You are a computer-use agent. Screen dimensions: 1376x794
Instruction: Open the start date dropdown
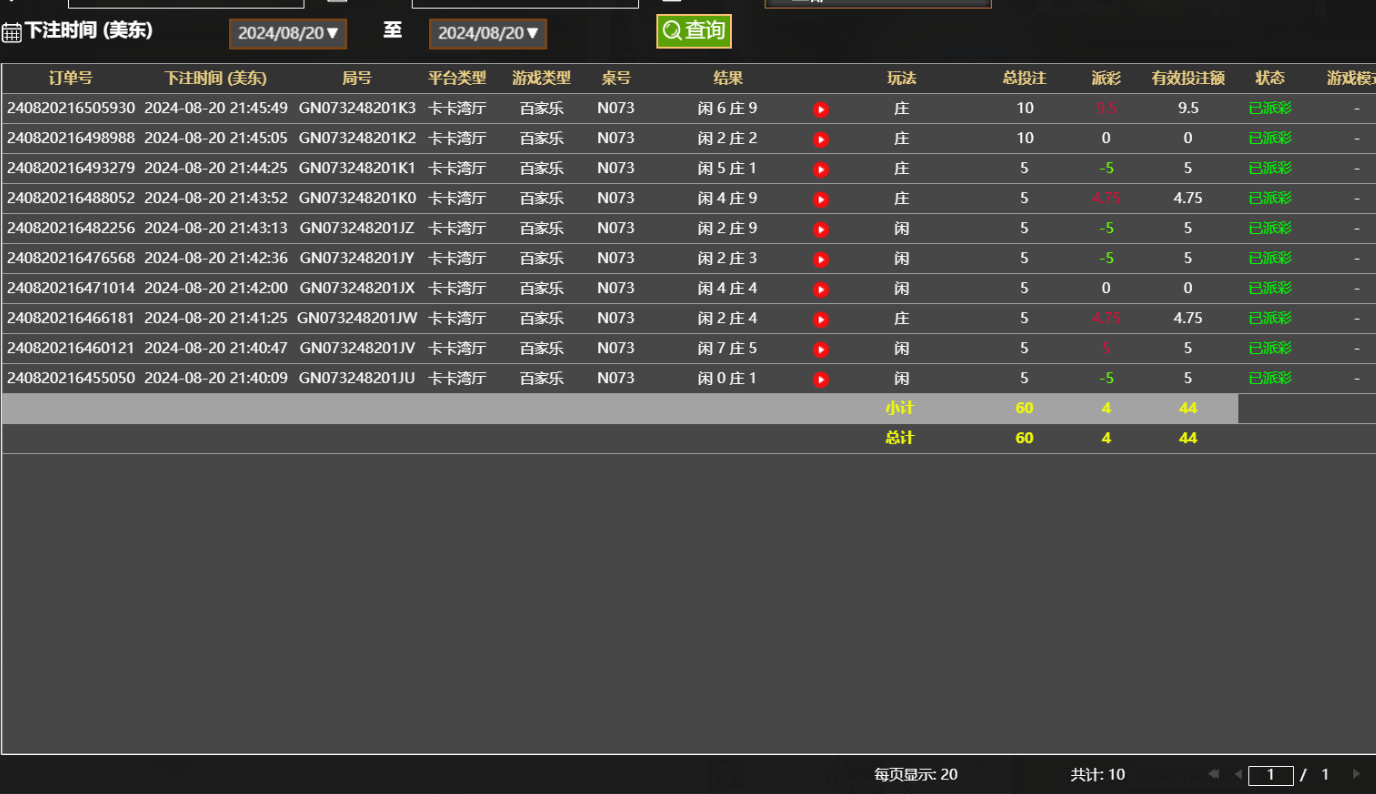click(288, 34)
